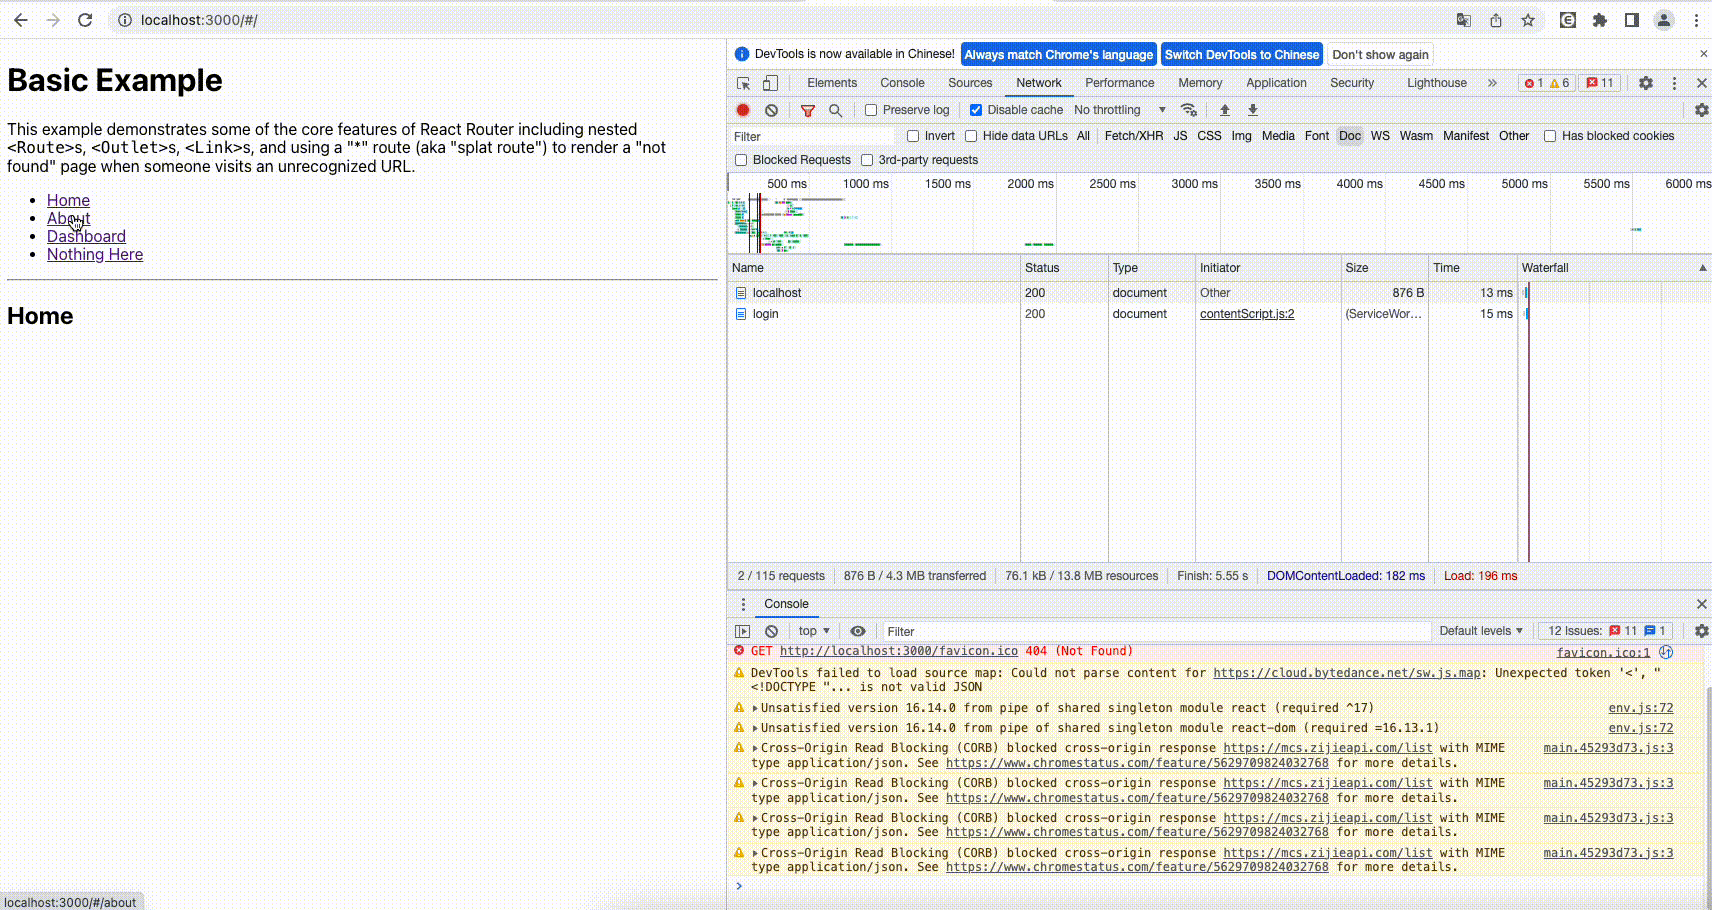
Task: Open the No throttling dropdown
Action: (1120, 110)
